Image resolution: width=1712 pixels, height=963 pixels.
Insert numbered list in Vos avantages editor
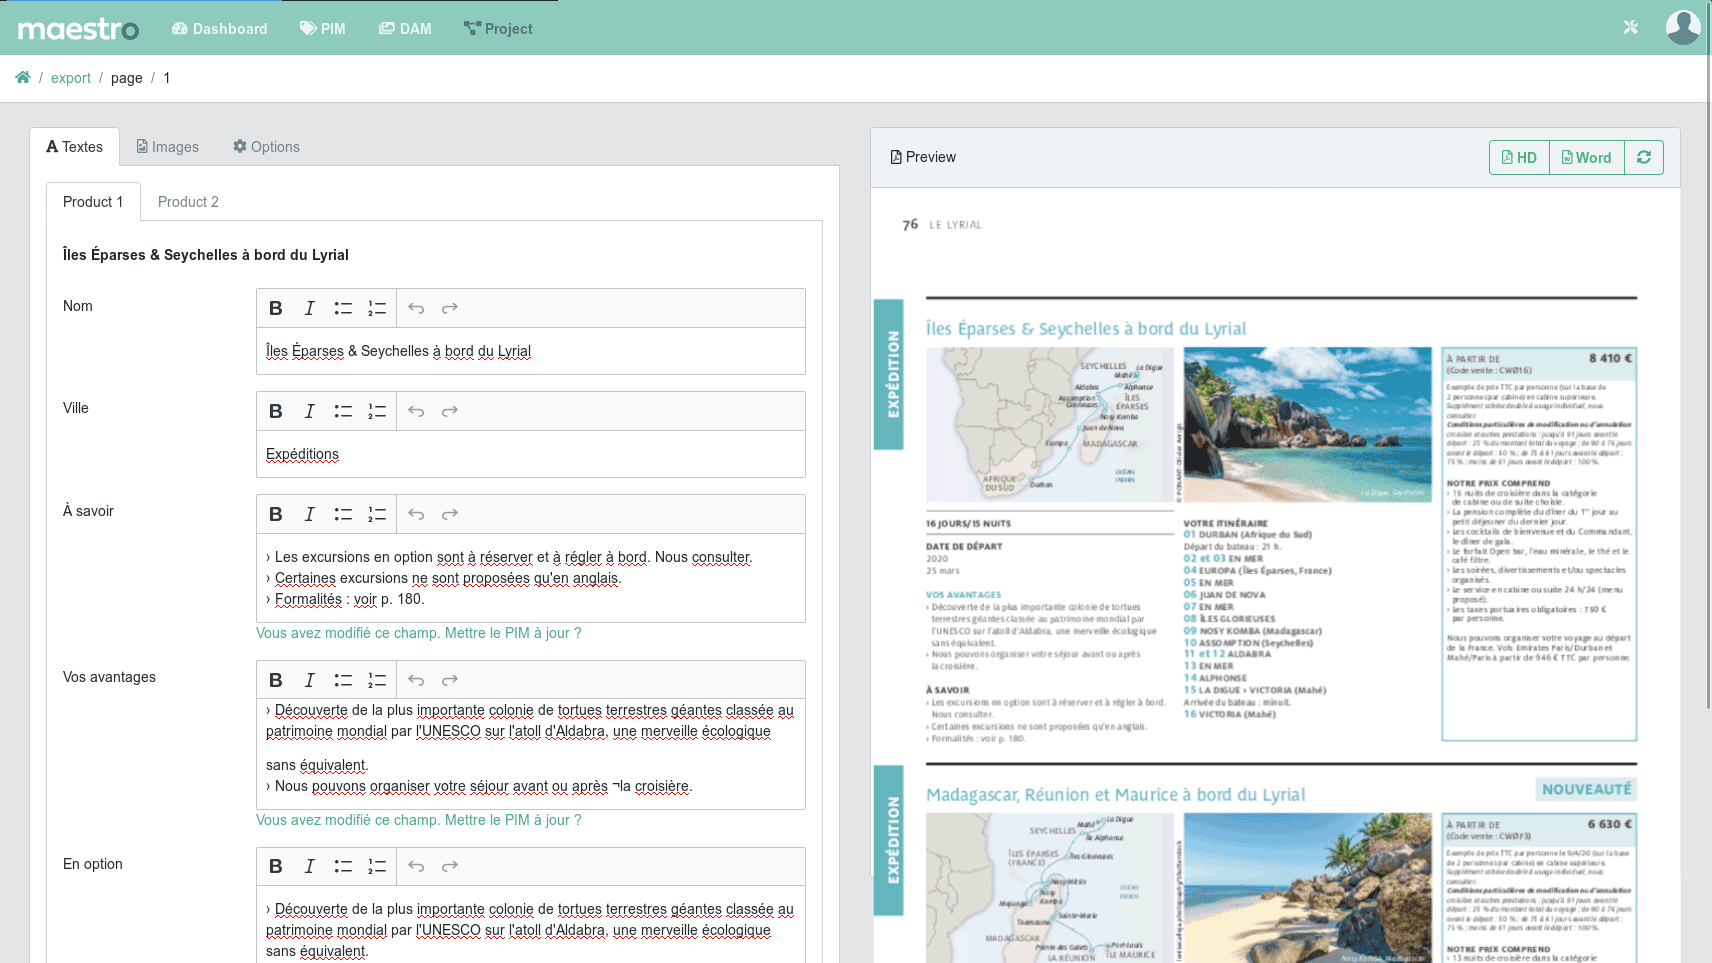click(377, 681)
